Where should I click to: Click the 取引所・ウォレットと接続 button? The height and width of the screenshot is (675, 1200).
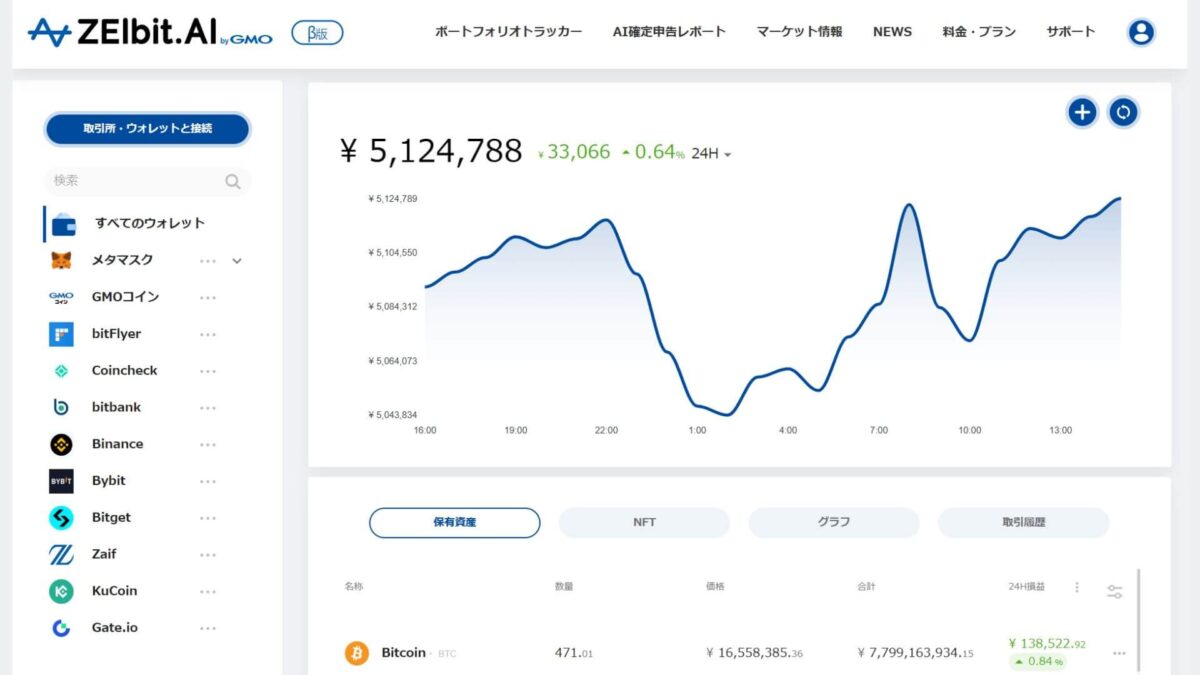click(x=147, y=128)
